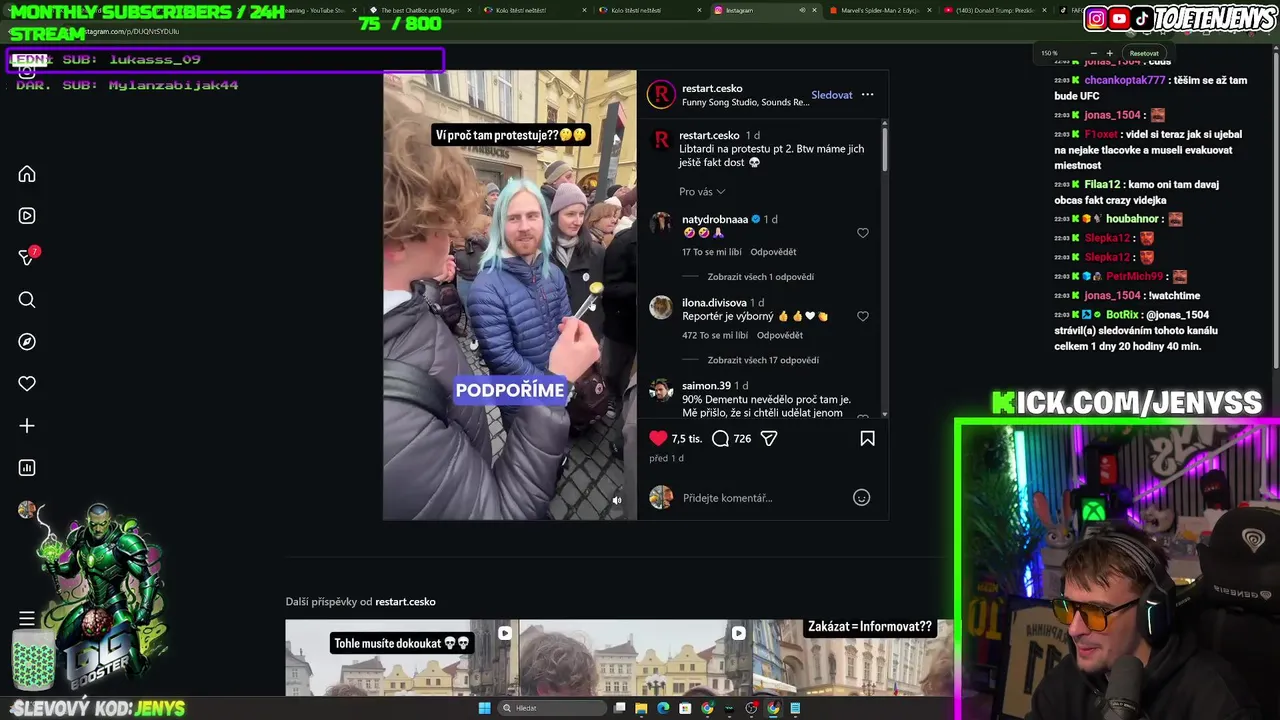Expand Zobrazit všech 17 odpovědí
This screenshot has height=720, width=1280.
[763, 360]
